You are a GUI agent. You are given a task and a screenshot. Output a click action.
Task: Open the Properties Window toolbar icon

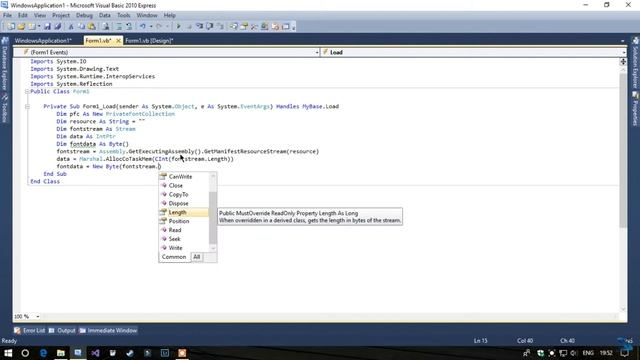[244, 27]
